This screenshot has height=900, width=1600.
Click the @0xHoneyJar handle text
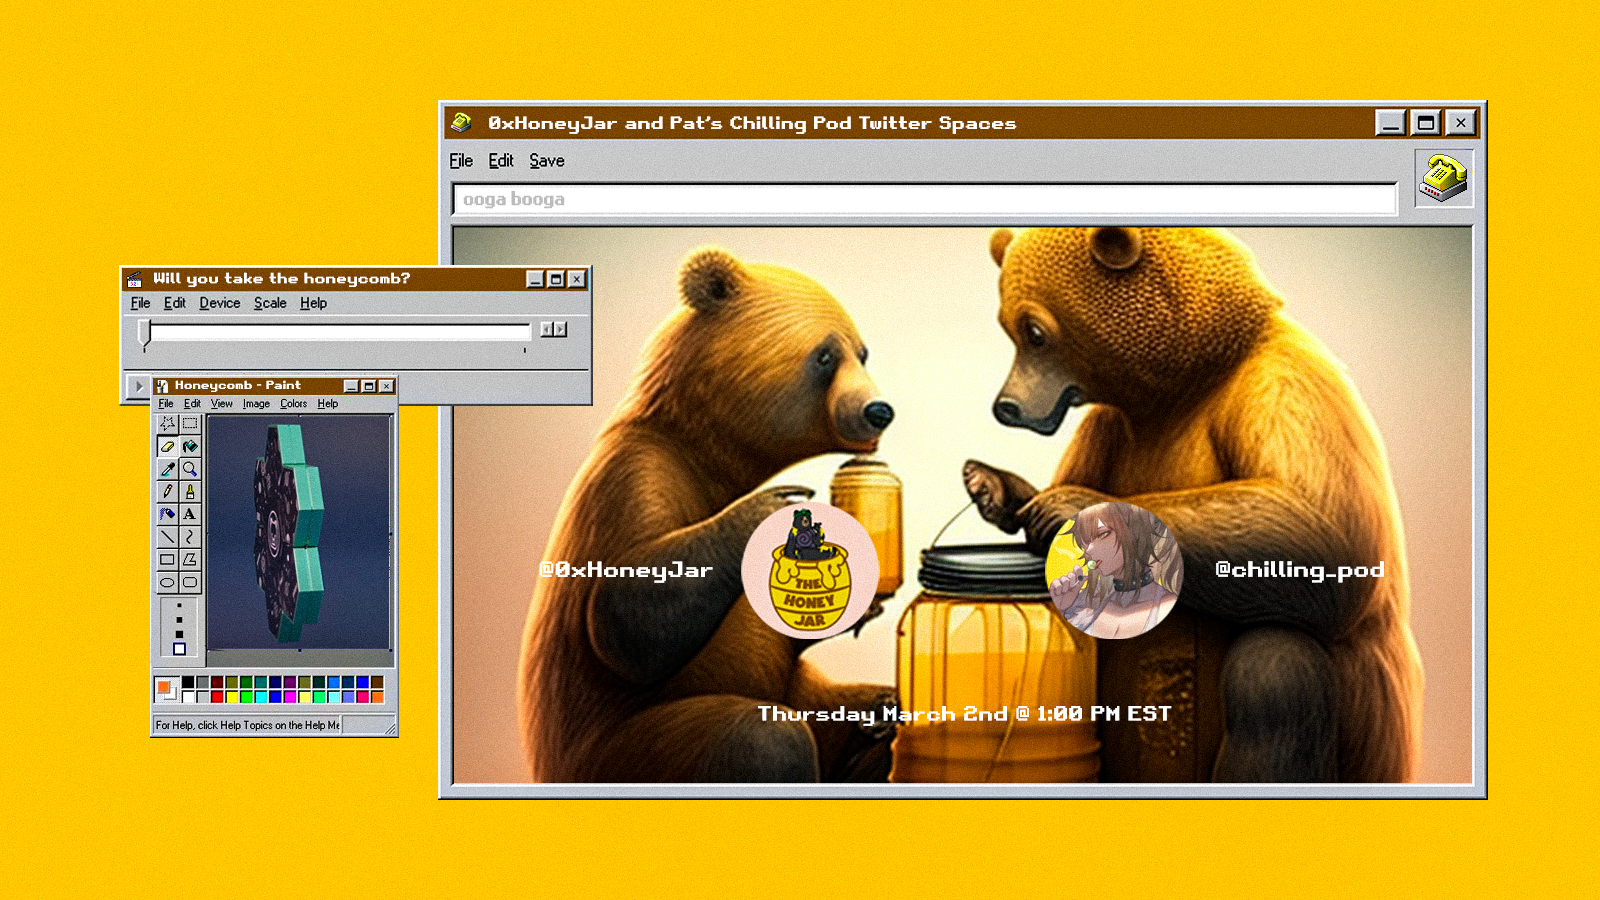click(x=626, y=570)
